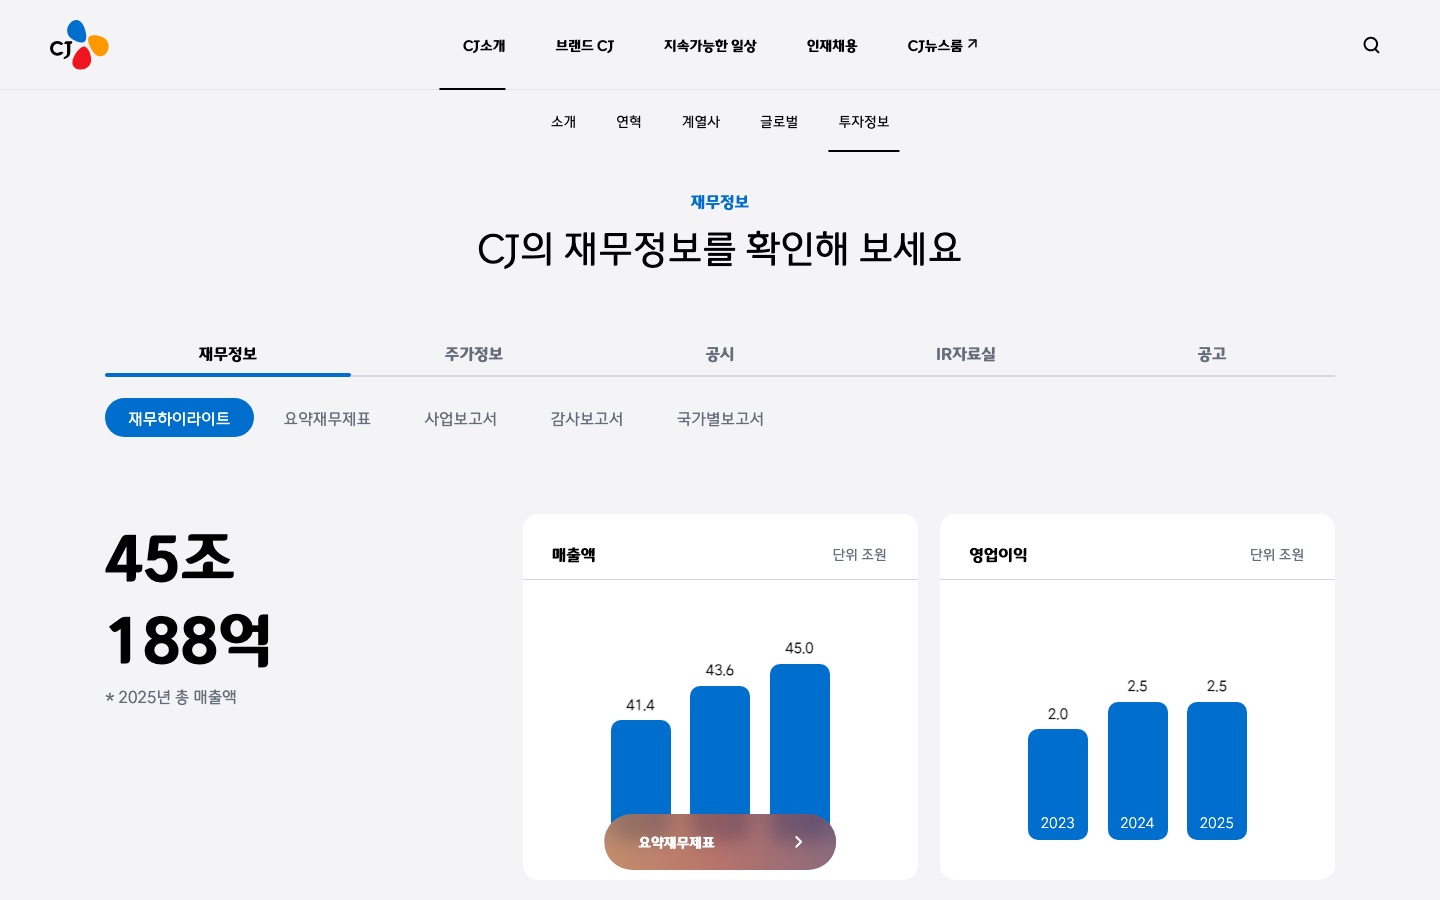This screenshot has width=1440, height=900.
Task: Click the '* 2025년 총 매출액' footnote
Action: [171, 697]
